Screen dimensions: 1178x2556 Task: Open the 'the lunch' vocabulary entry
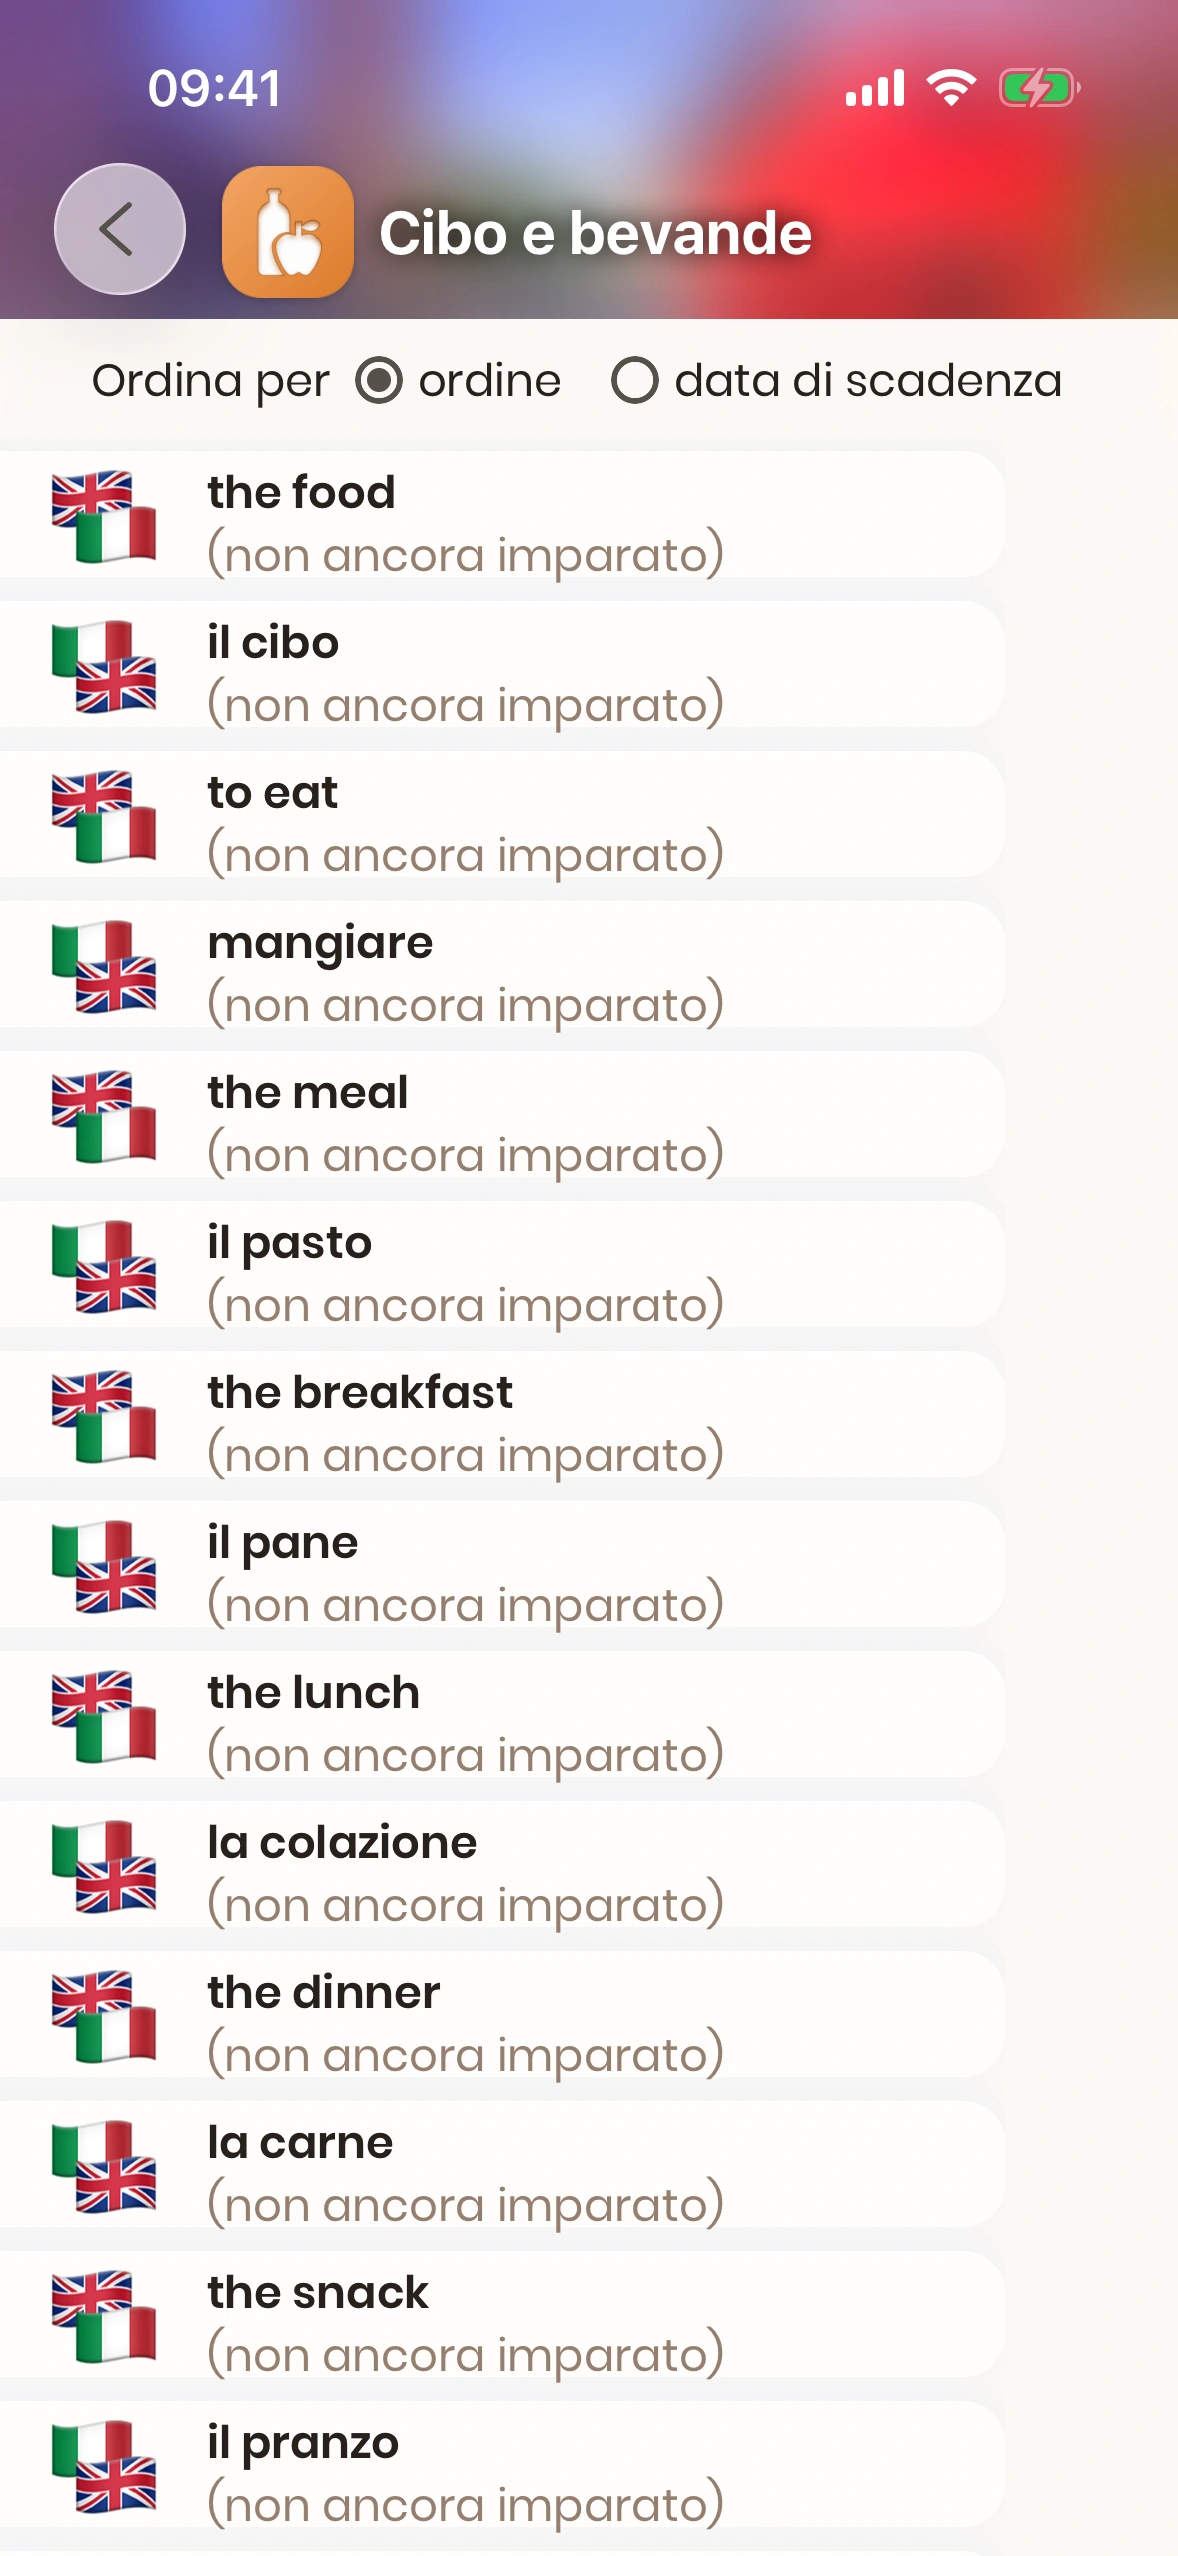point(500,1716)
